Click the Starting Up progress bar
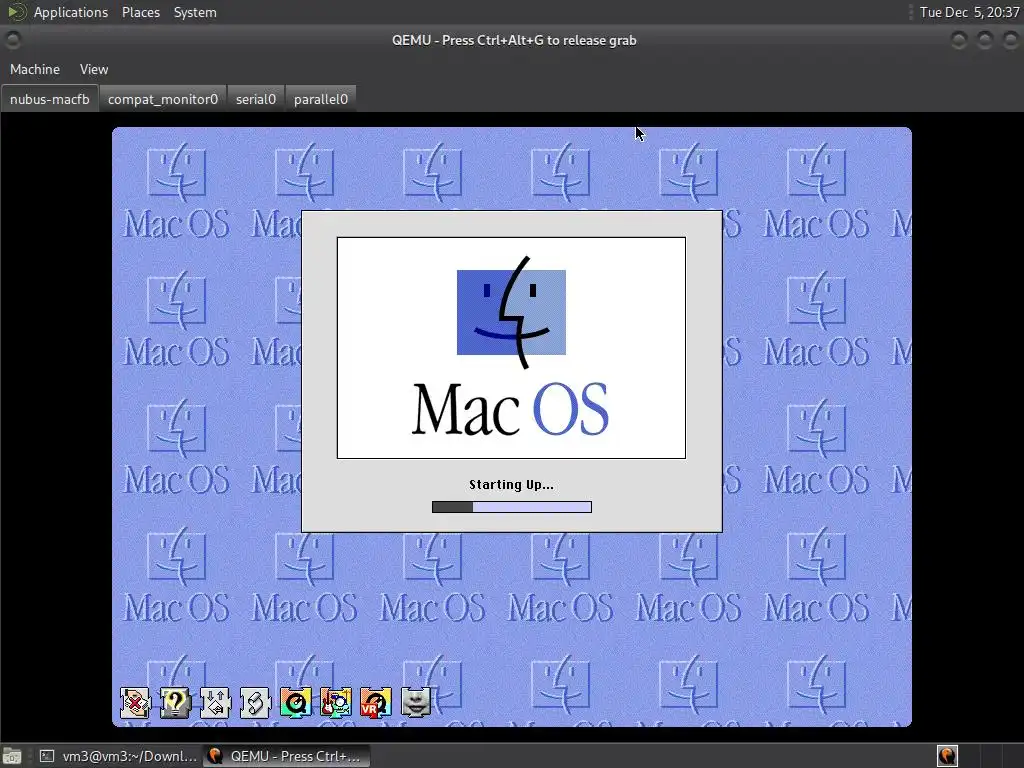Screen dimensions: 1024x768 point(511,507)
